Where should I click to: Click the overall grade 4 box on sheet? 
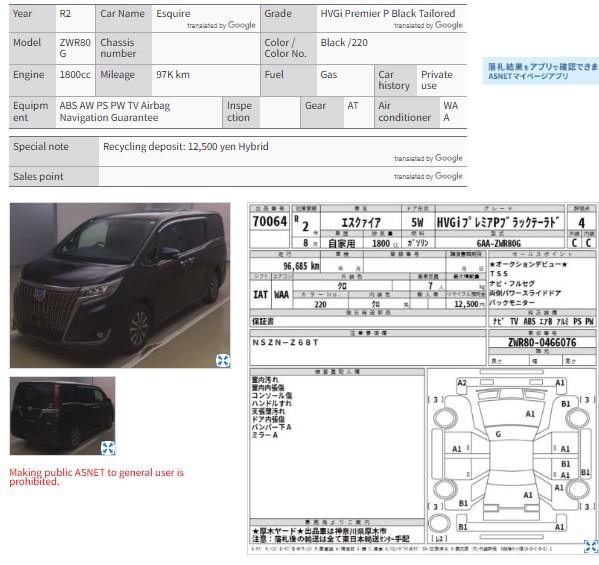581,222
